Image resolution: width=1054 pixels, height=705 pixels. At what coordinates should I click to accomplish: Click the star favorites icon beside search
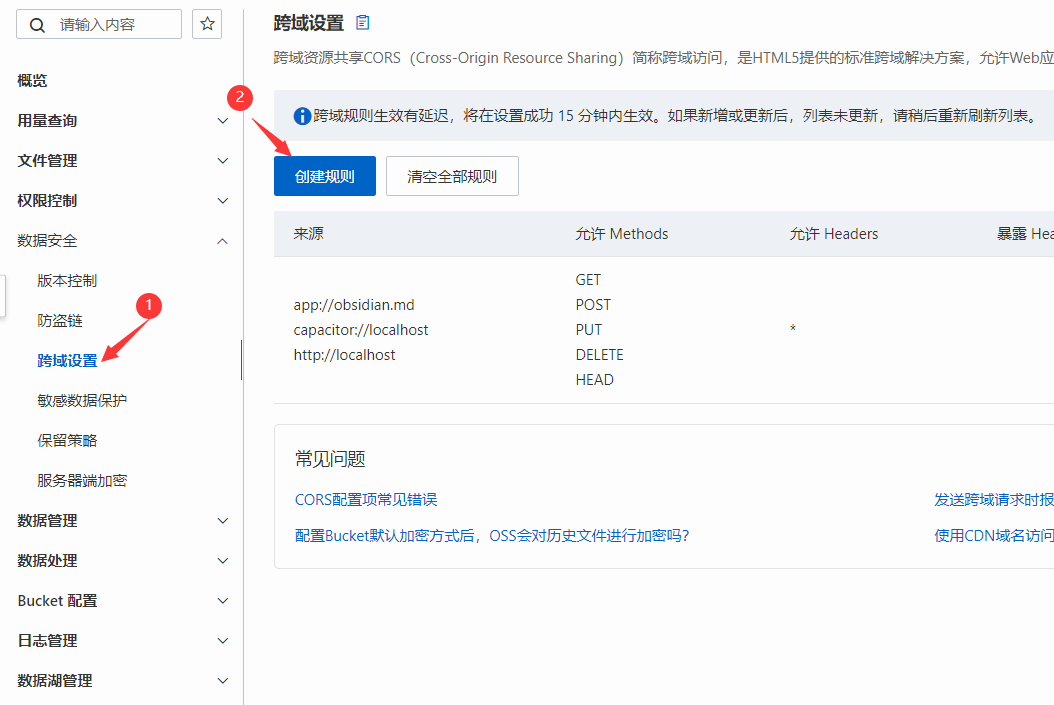tap(207, 24)
